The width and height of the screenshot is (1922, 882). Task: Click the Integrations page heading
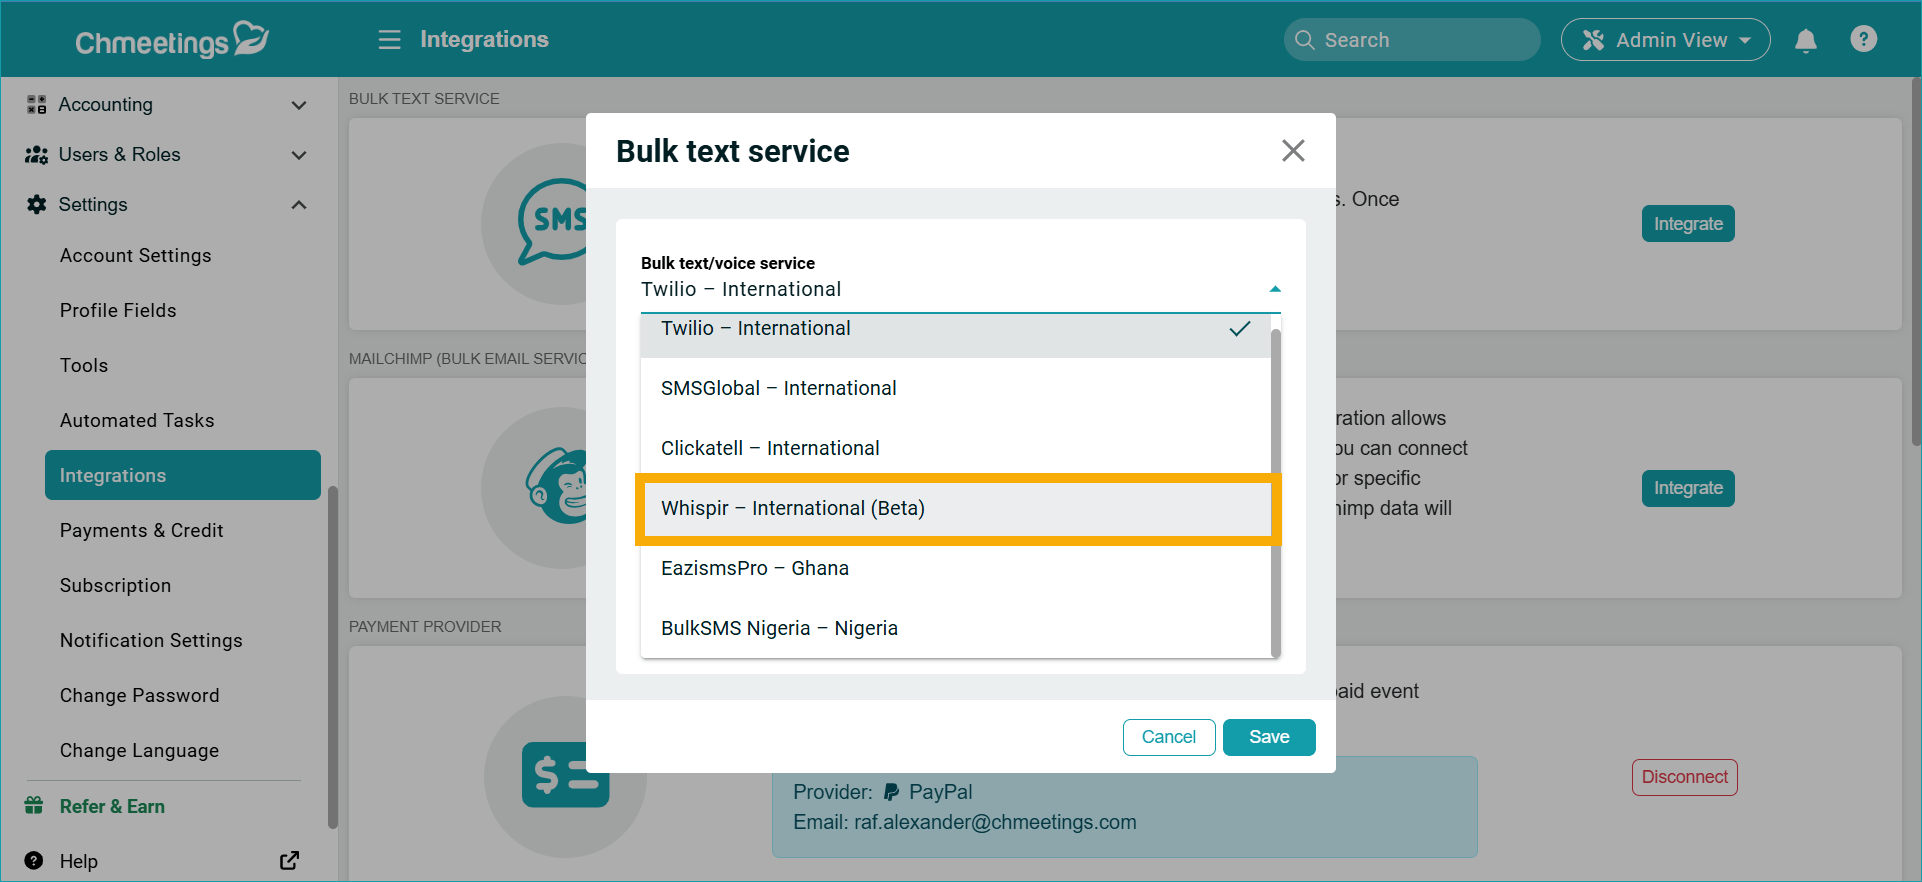pyautogui.click(x=484, y=39)
